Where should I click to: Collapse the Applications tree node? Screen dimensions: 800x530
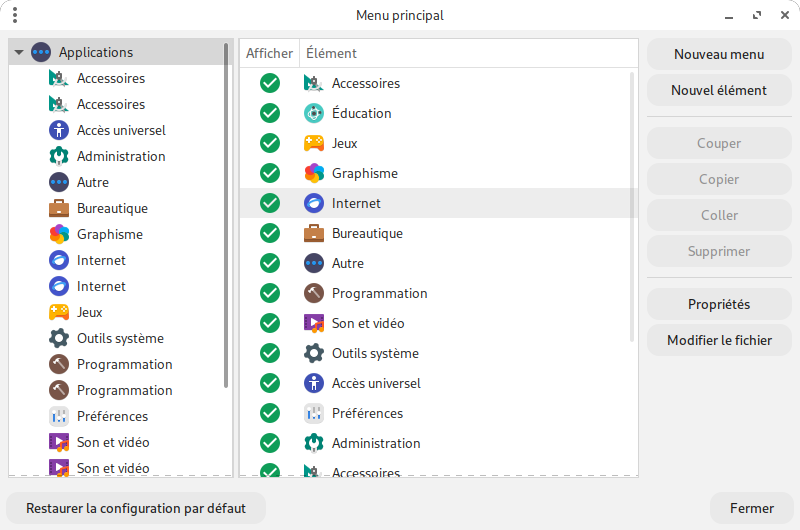coord(19,52)
